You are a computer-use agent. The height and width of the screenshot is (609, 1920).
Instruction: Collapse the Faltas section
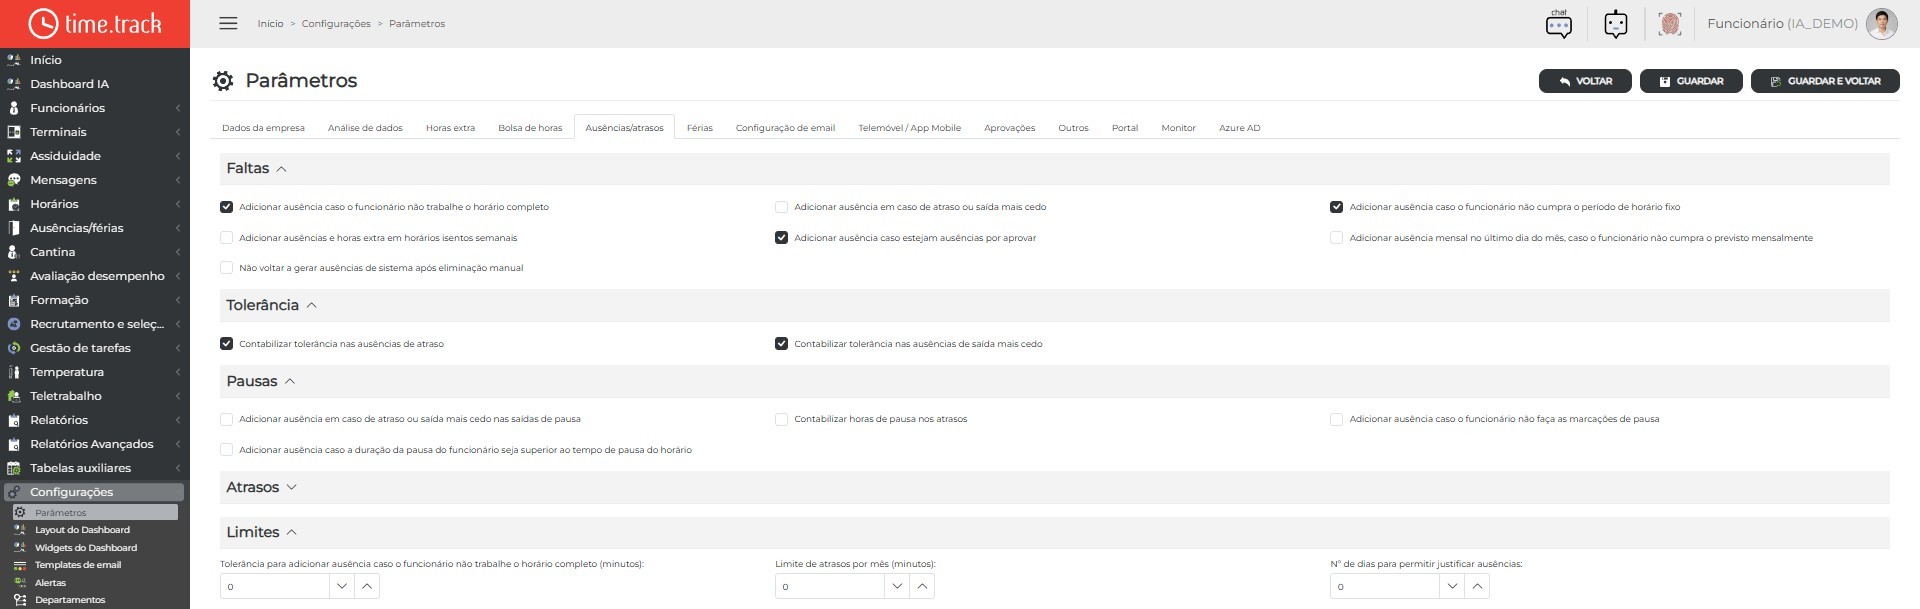[282, 169]
